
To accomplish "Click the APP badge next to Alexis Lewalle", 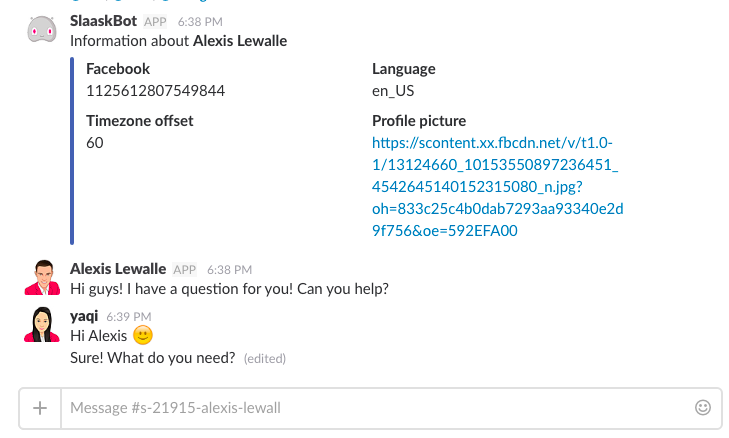I will 185,270.
